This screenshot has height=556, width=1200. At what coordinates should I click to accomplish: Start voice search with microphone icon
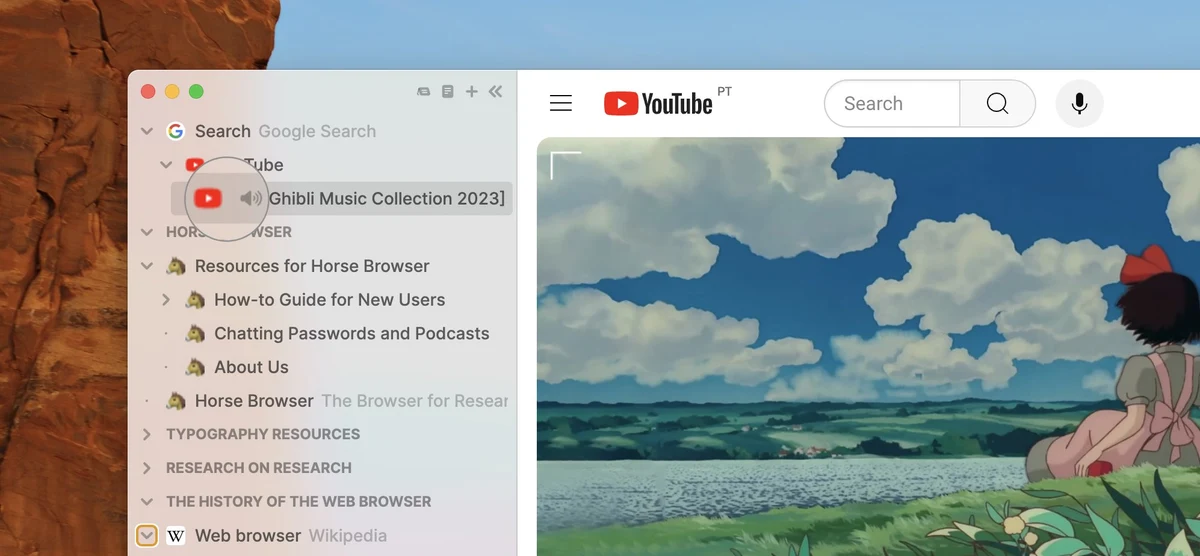pos(1079,103)
